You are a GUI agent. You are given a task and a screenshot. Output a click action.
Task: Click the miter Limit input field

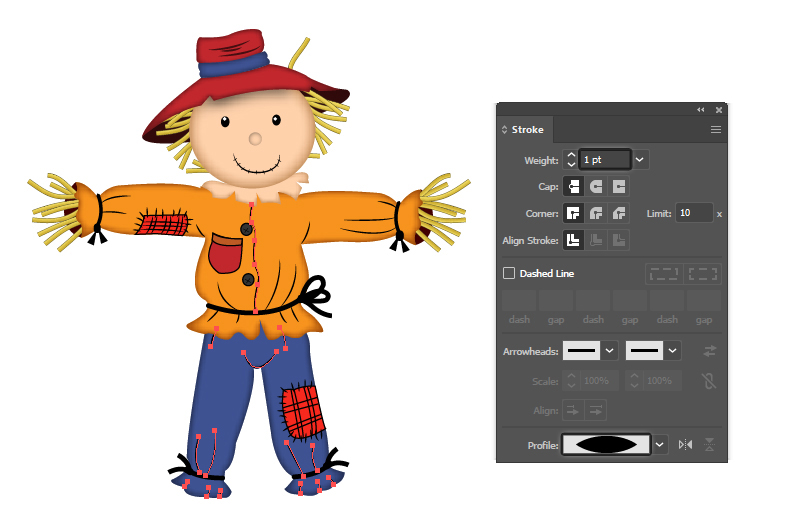pyautogui.click(x=694, y=213)
